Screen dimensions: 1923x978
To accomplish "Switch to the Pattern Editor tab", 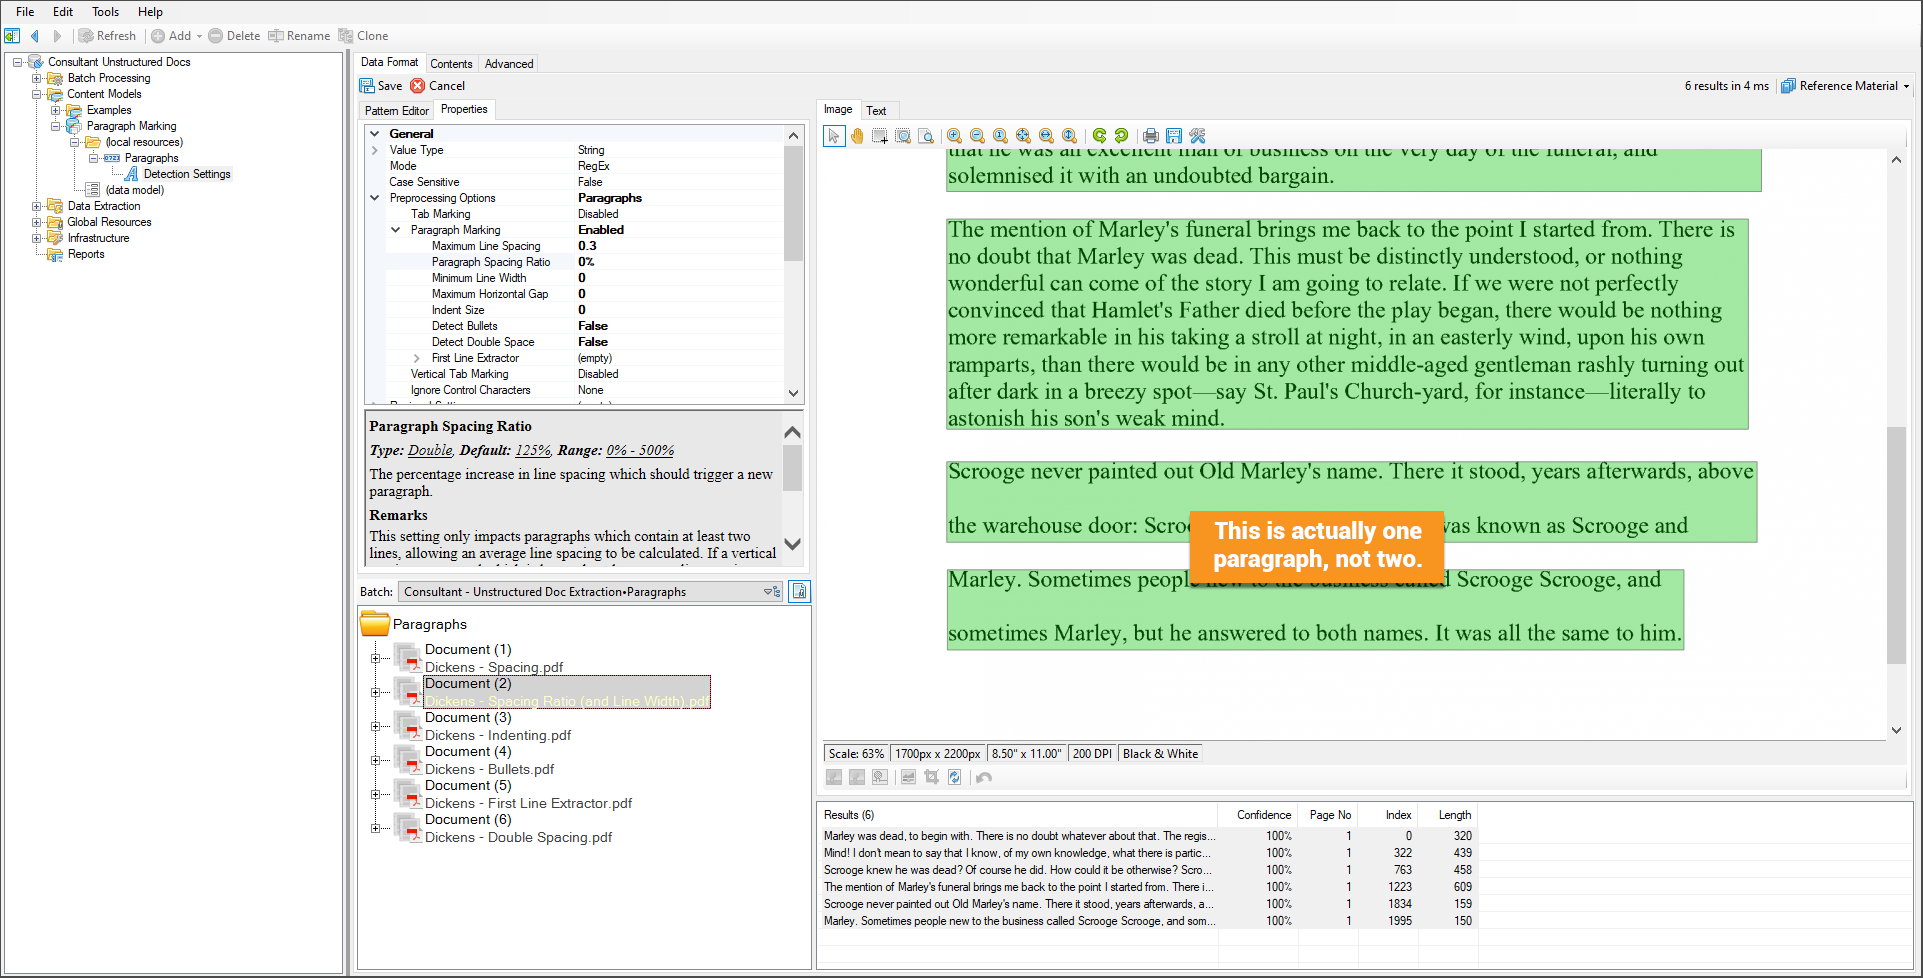I will click(x=397, y=111).
